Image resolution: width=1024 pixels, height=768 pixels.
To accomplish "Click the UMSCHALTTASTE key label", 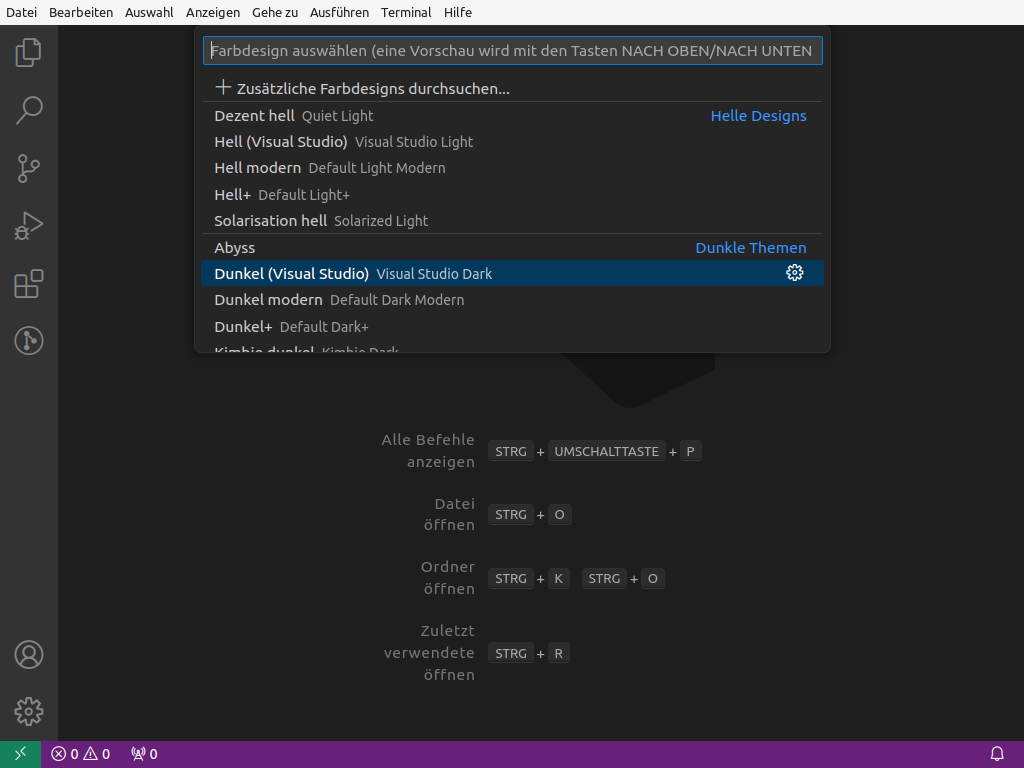I will [x=607, y=451].
